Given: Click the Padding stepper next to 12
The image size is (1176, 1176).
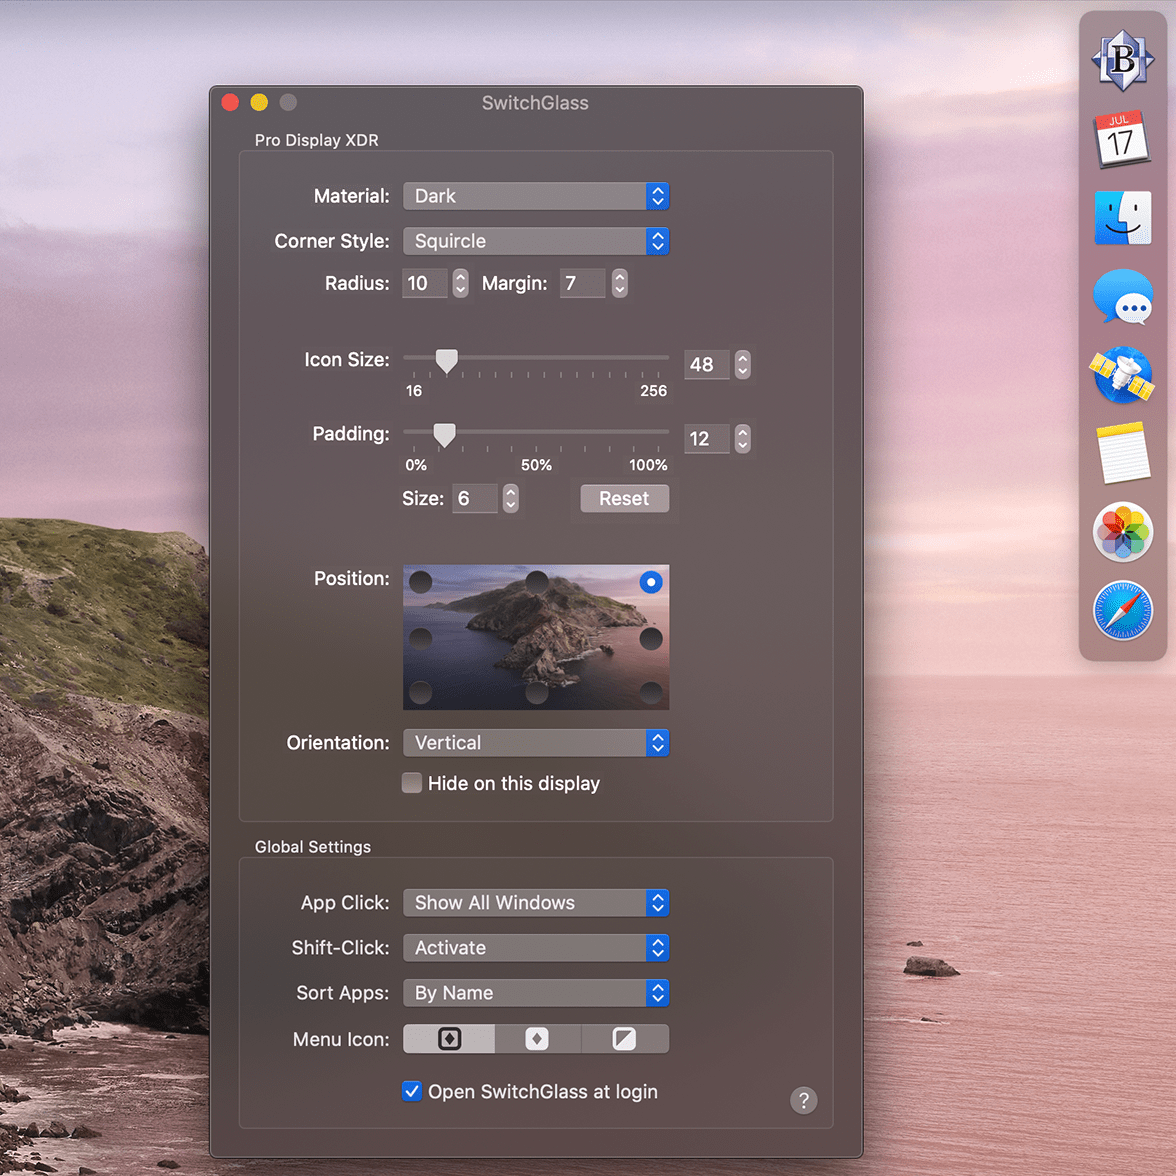Looking at the screenshot, I should click(742, 439).
